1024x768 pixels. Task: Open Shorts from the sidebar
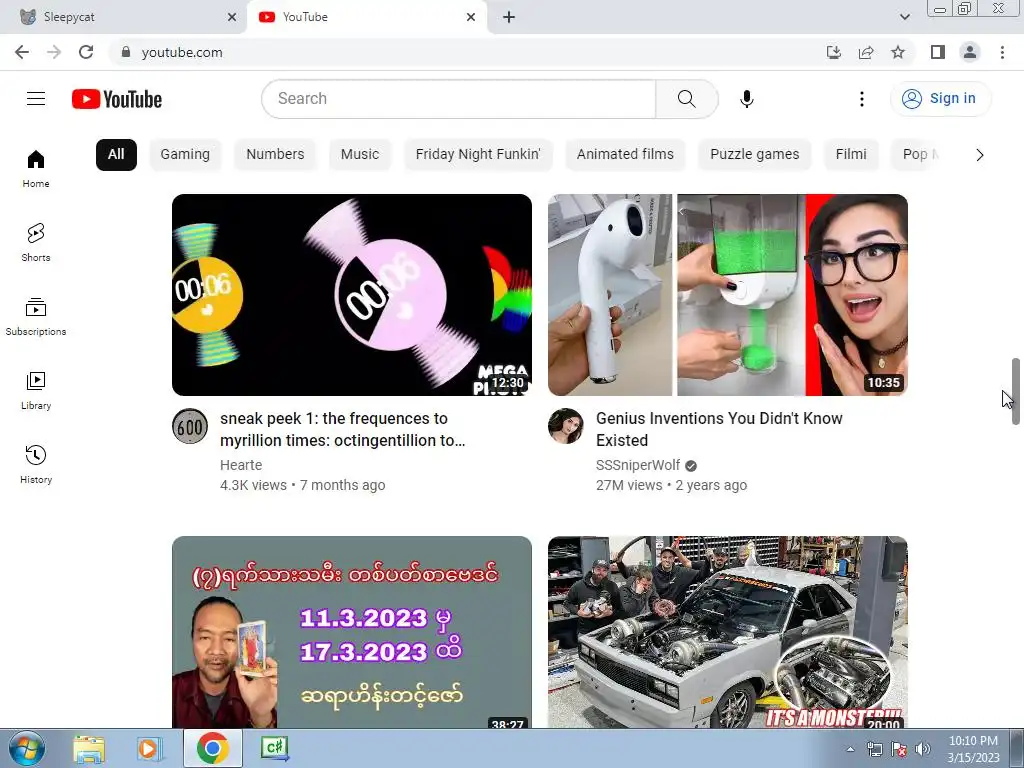(36, 242)
